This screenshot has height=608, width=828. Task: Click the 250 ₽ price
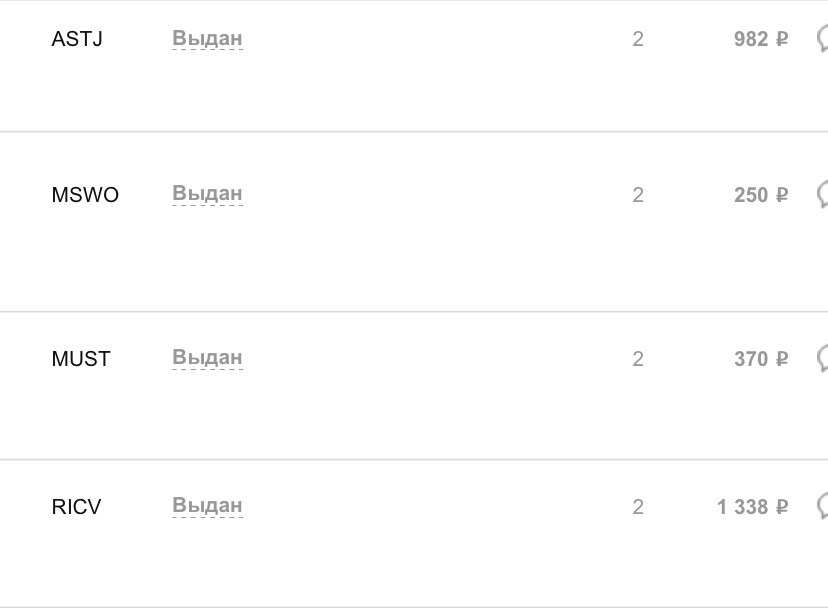pos(761,195)
